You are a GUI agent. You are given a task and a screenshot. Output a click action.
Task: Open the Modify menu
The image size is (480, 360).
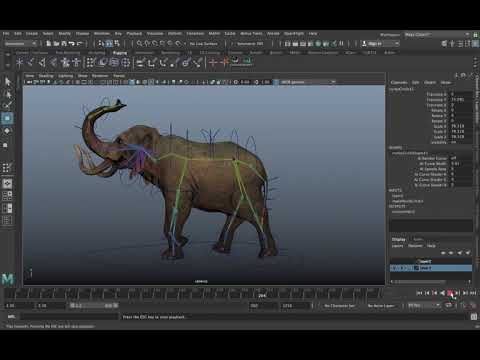click(x=65, y=34)
